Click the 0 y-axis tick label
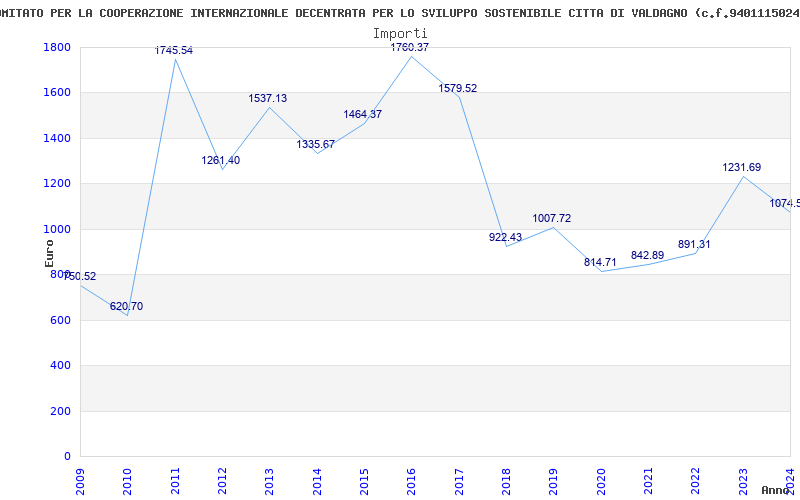 67,457
